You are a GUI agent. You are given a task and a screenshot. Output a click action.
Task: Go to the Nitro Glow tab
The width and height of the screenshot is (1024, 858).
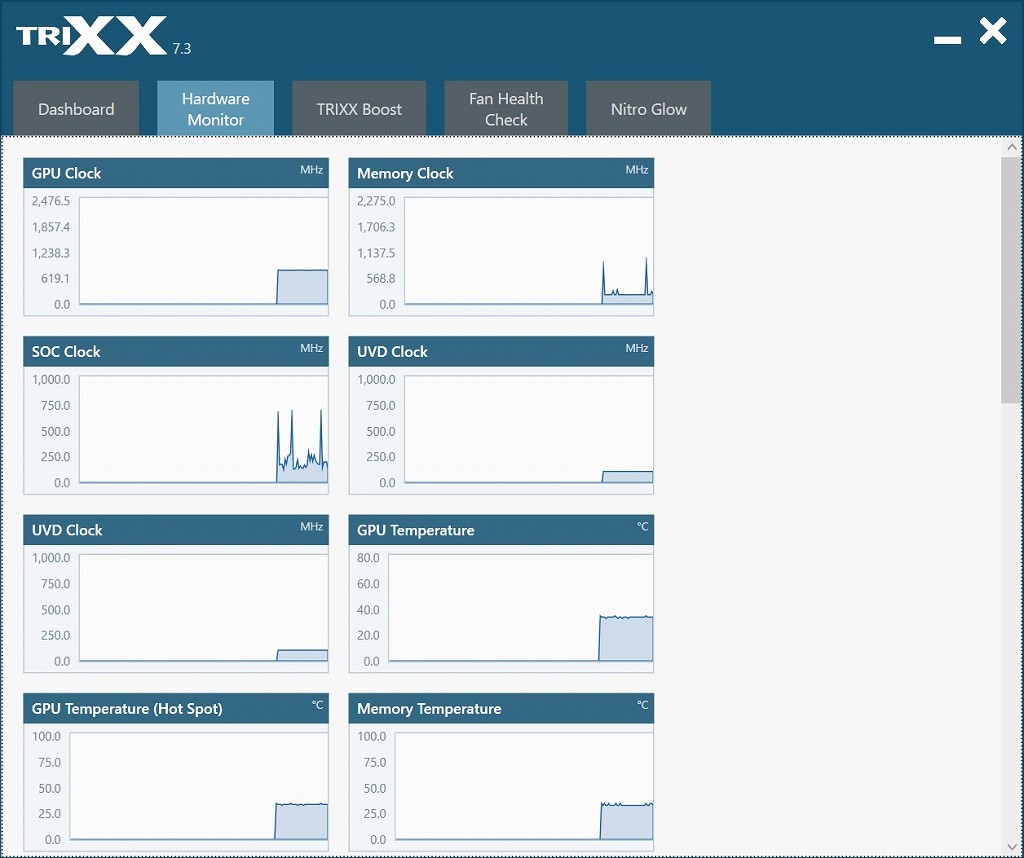(x=648, y=109)
